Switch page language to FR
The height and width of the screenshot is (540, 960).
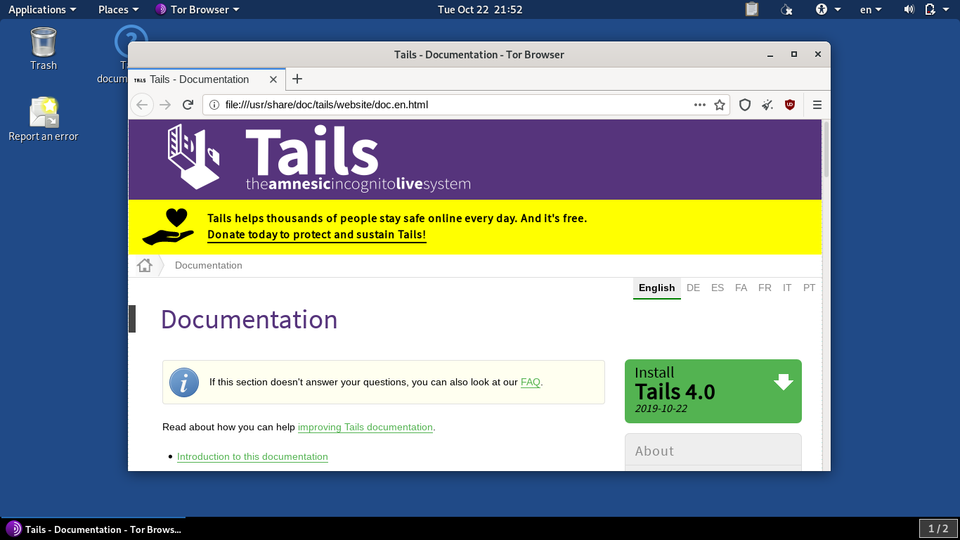[x=765, y=288]
